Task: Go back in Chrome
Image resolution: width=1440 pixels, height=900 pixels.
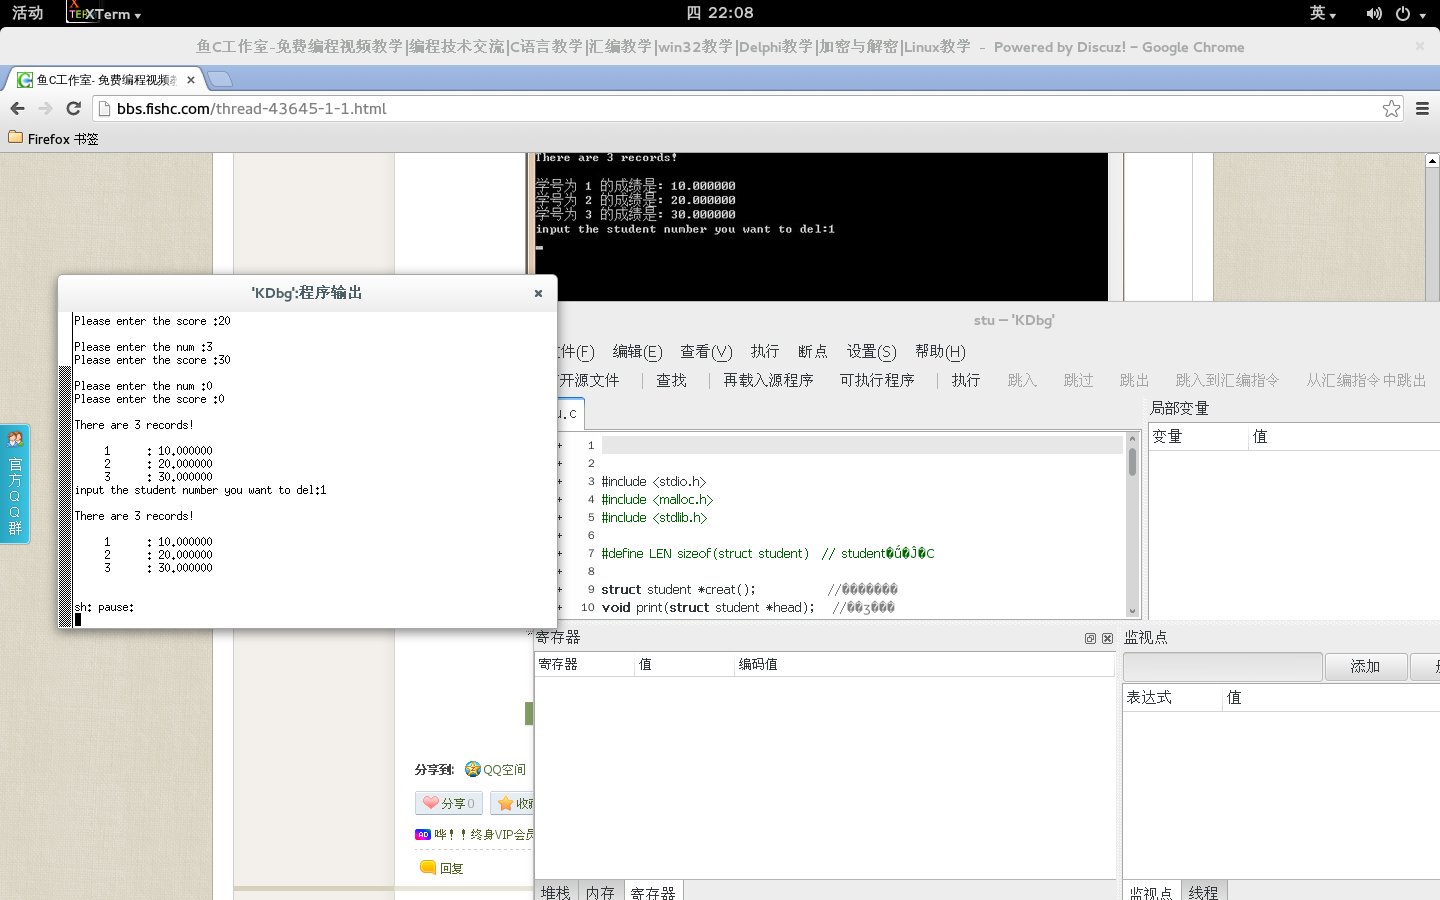Action: tap(17, 108)
